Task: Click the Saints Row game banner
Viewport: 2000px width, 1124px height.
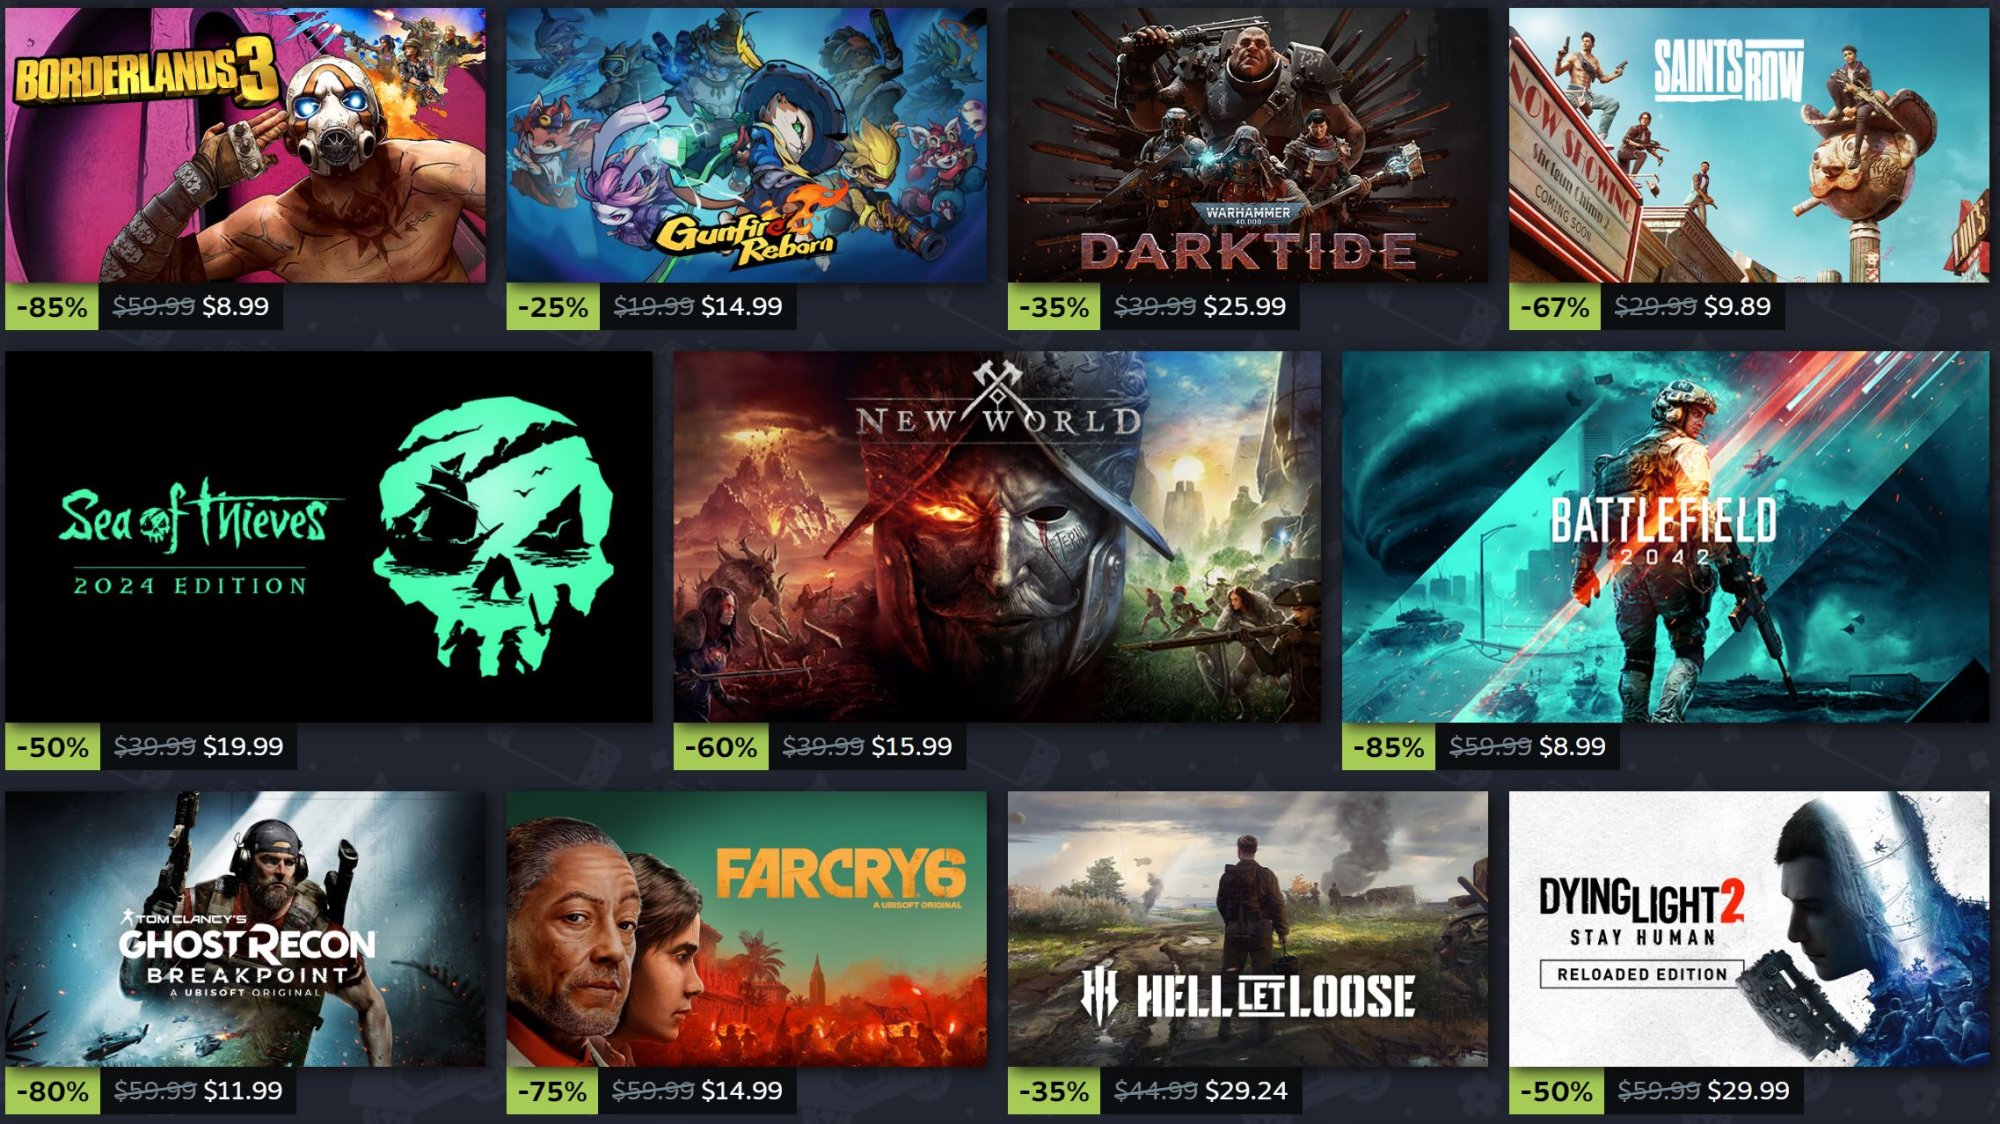Action: tap(1749, 145)
